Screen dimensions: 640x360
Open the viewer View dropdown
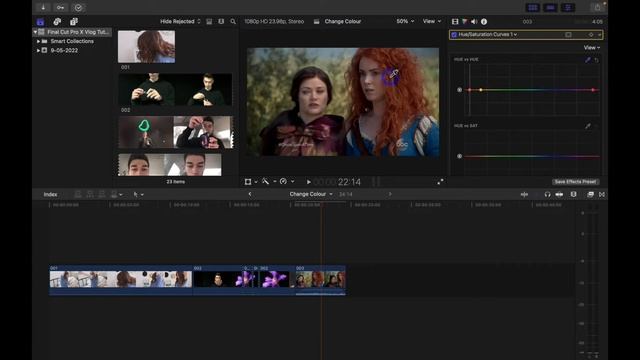point(432,21)
